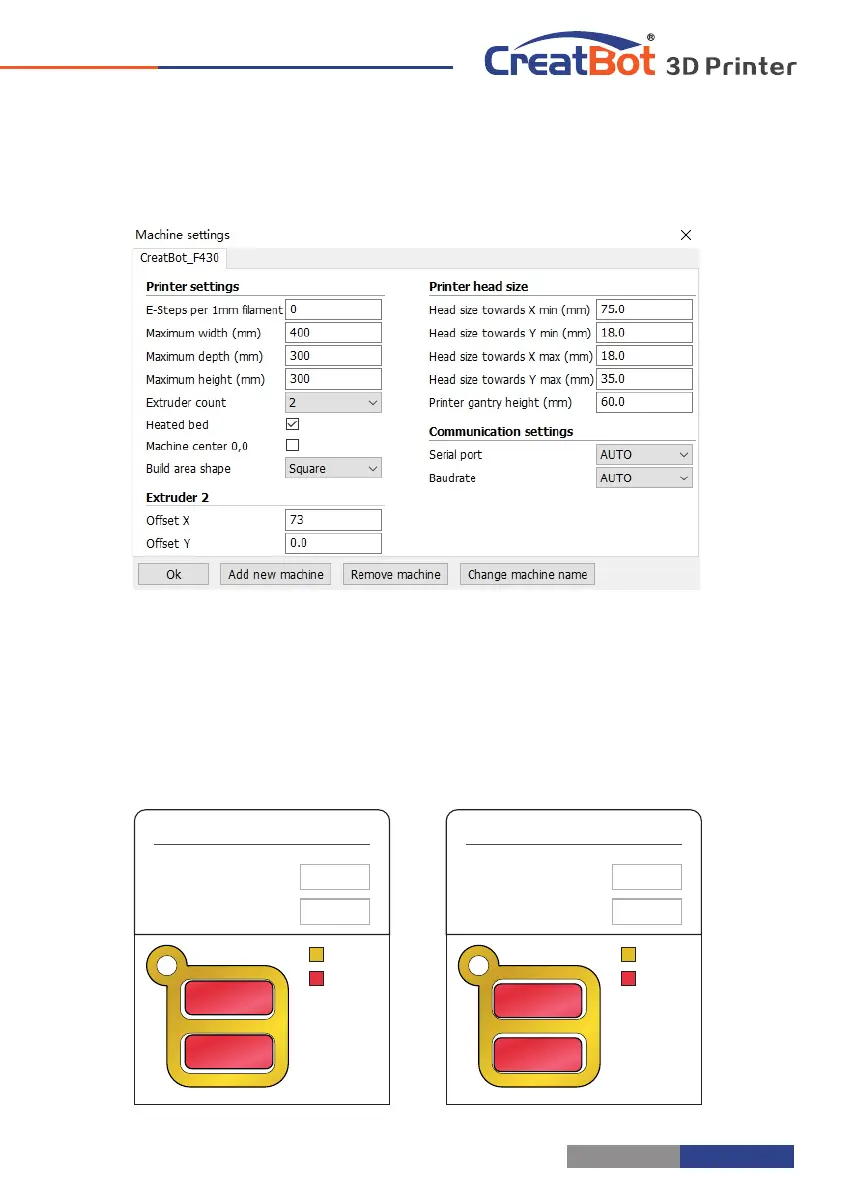Image resolution: width=842 pixels, height=1191 pixels.
Task: Enable the Machine center 0,0 checkbox
Action: pos(292,446)
